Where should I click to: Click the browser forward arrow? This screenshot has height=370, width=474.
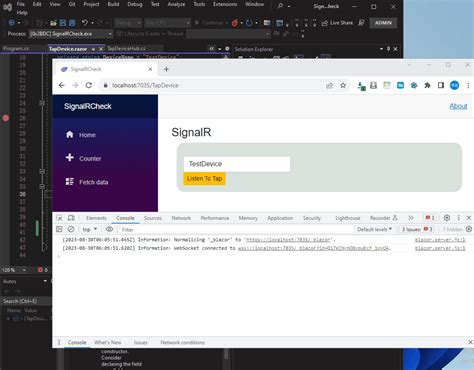[75, 85]
